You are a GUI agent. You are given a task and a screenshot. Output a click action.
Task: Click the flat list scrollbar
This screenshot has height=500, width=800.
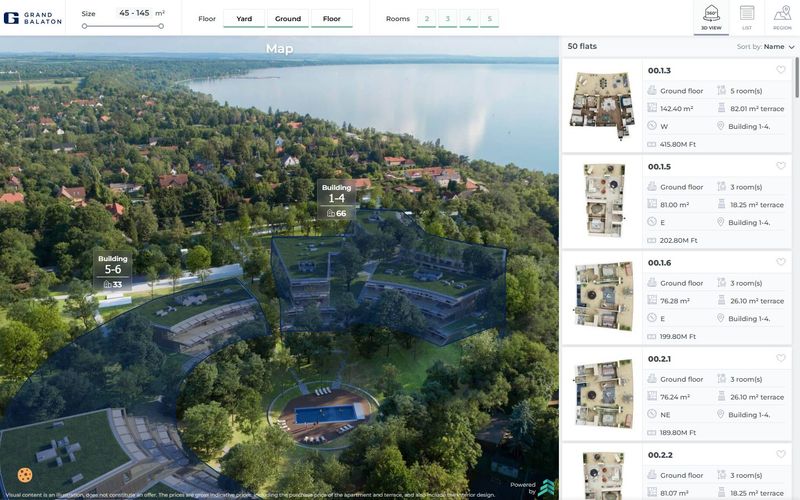[x=797, y=78]
